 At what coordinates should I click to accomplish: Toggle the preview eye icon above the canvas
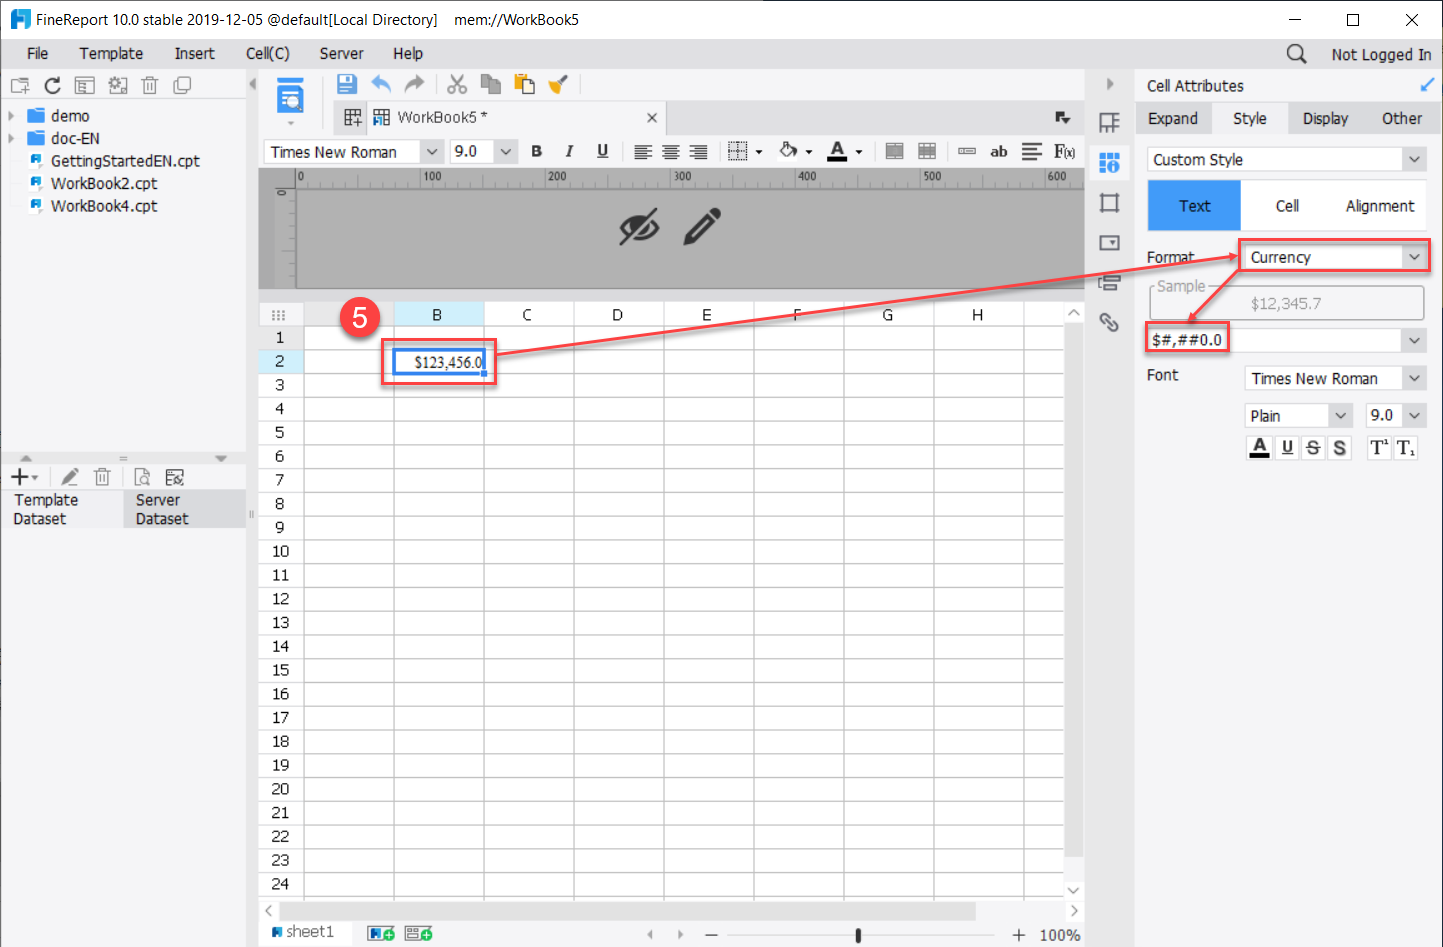click(640, 227)
